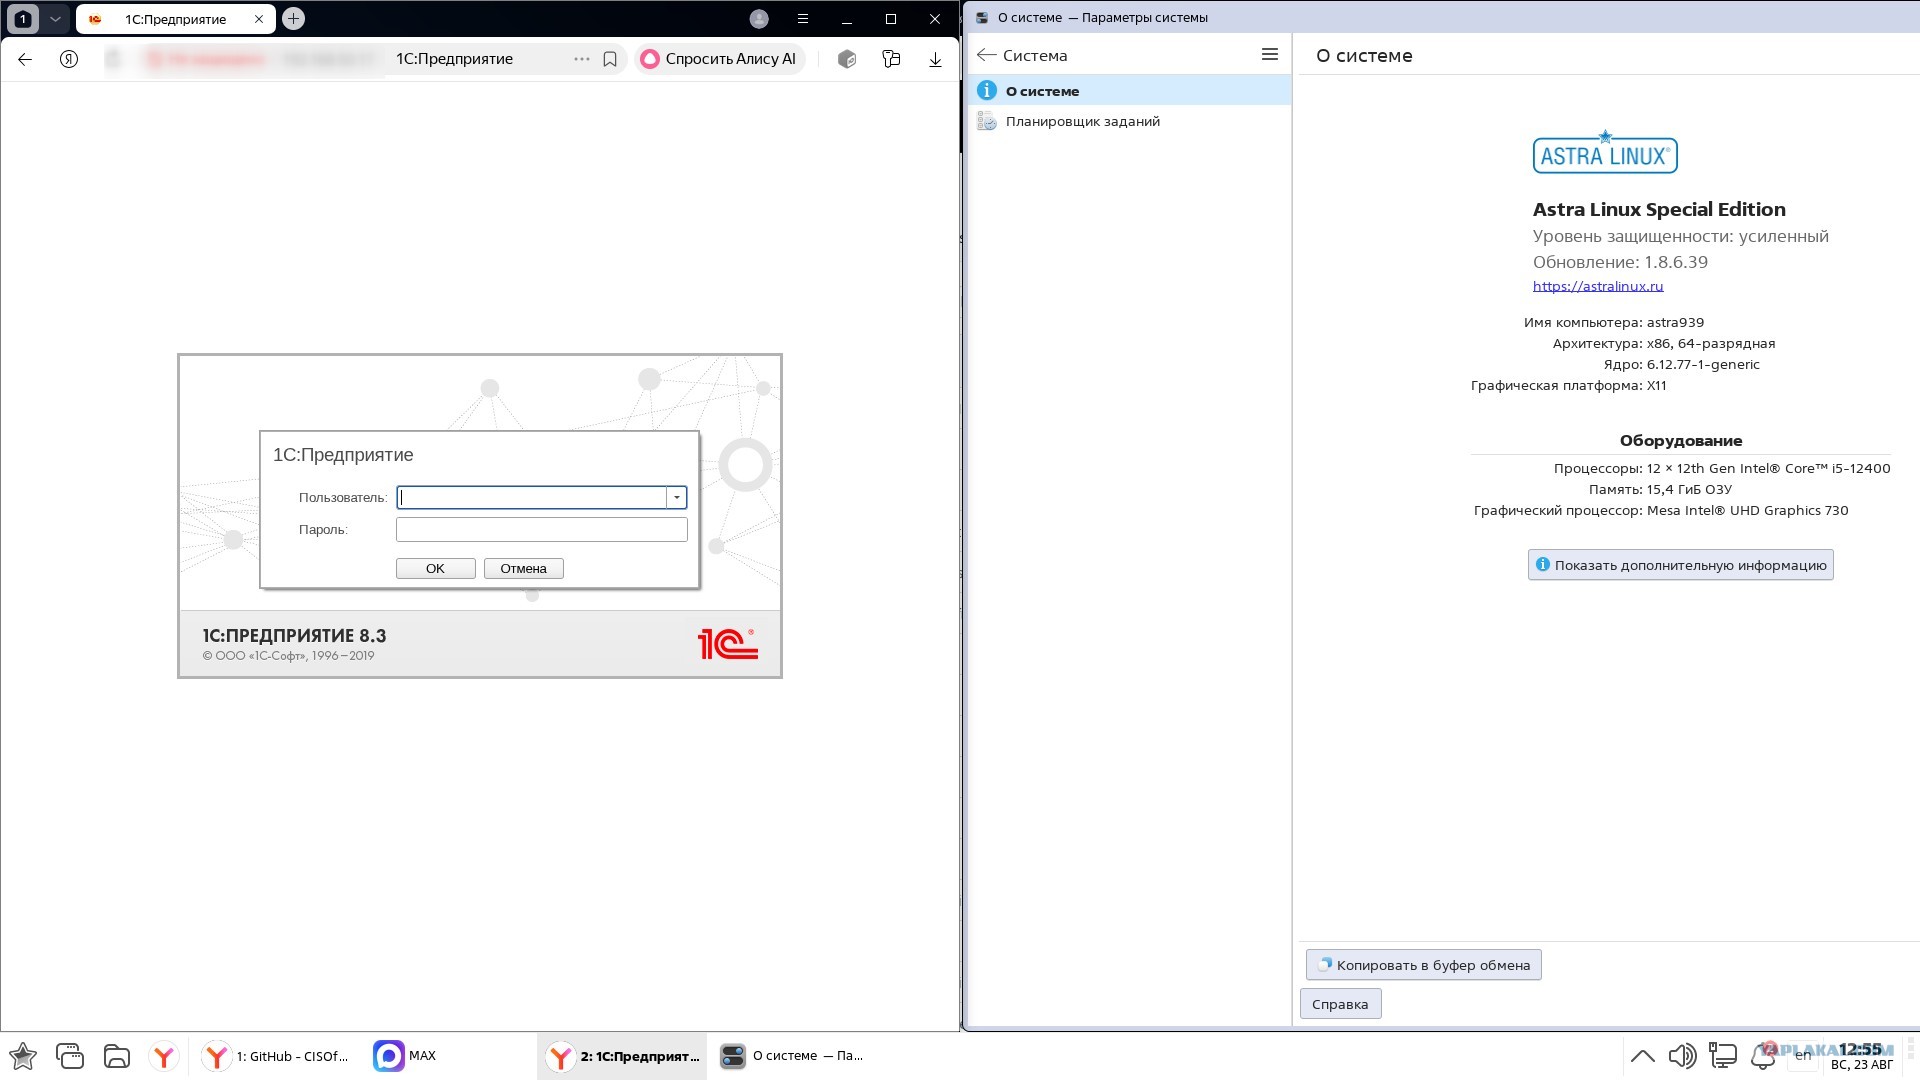Expand the tab list chevron
The height and width of the screenshot is (1080, 1920).
(55, 19)
